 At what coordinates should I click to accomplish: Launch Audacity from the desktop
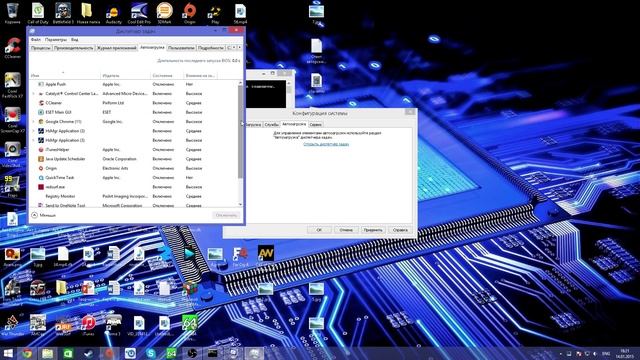[113, 13]
